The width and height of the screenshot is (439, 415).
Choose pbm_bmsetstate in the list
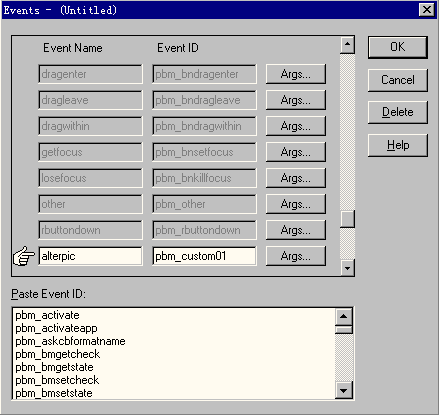click(x=54, y=393)
